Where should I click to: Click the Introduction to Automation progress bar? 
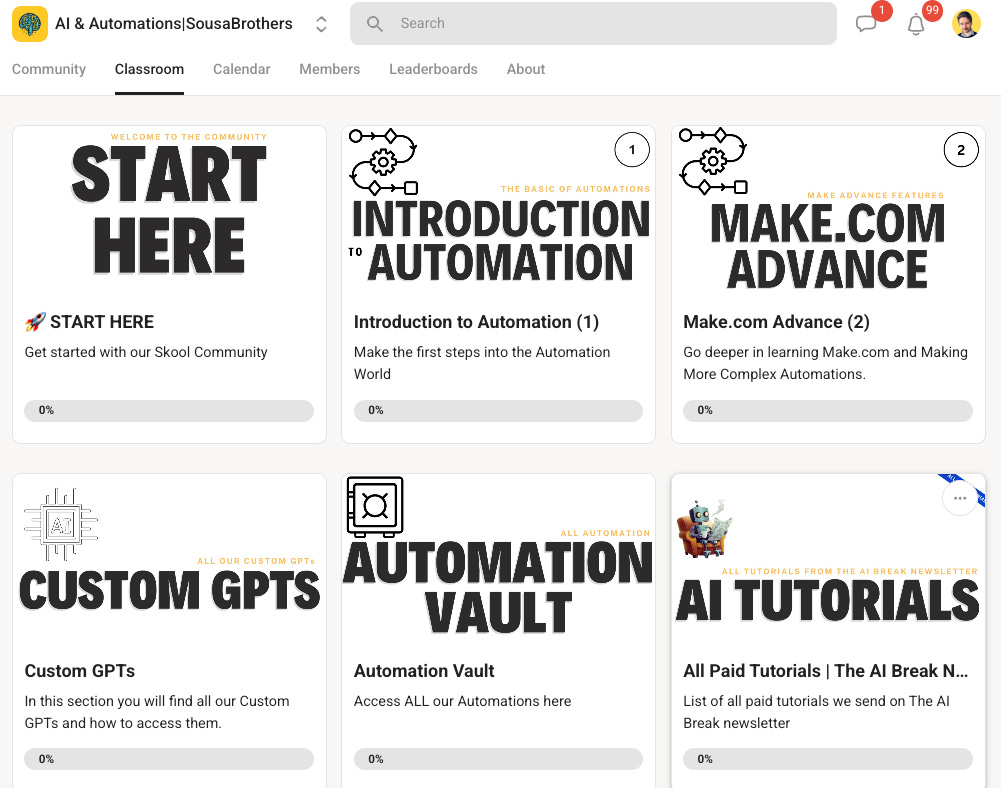pyautogui.click(x=499, y=411)
